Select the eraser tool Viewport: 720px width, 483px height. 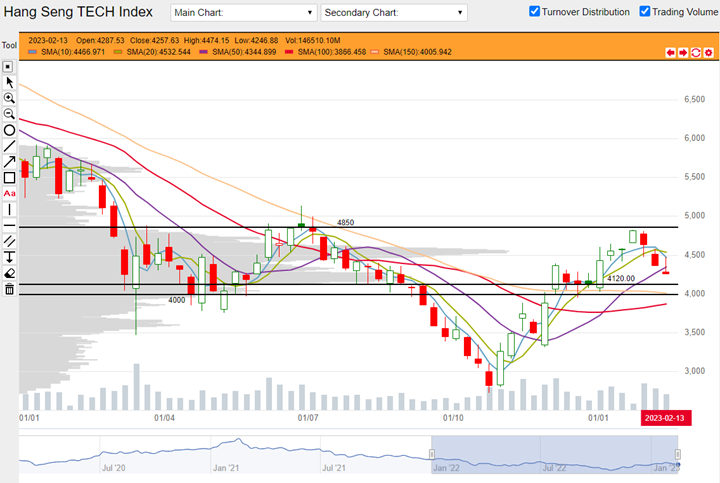tap(9, 273)
